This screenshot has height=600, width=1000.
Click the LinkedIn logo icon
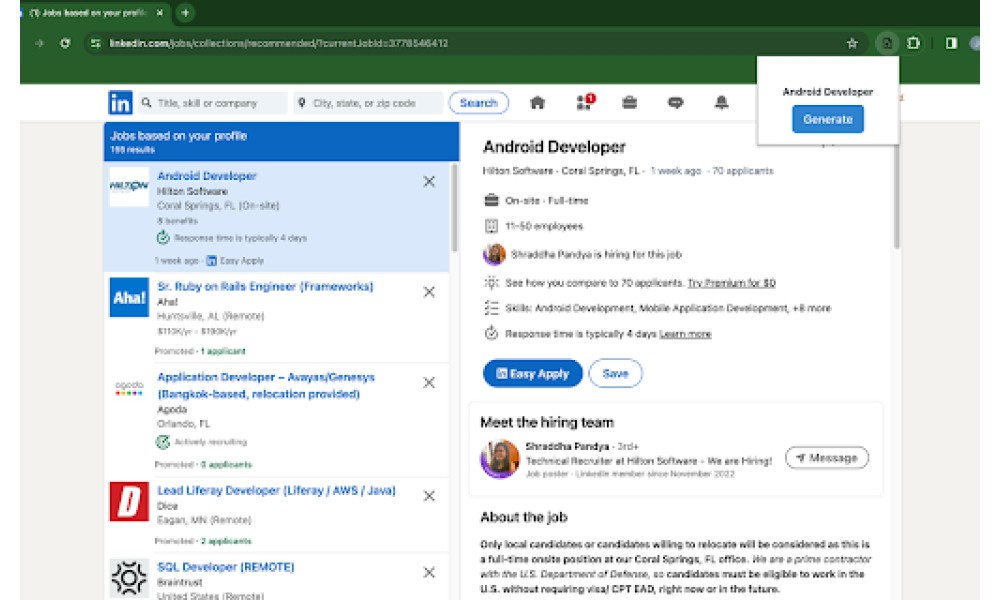click(121, 103)
